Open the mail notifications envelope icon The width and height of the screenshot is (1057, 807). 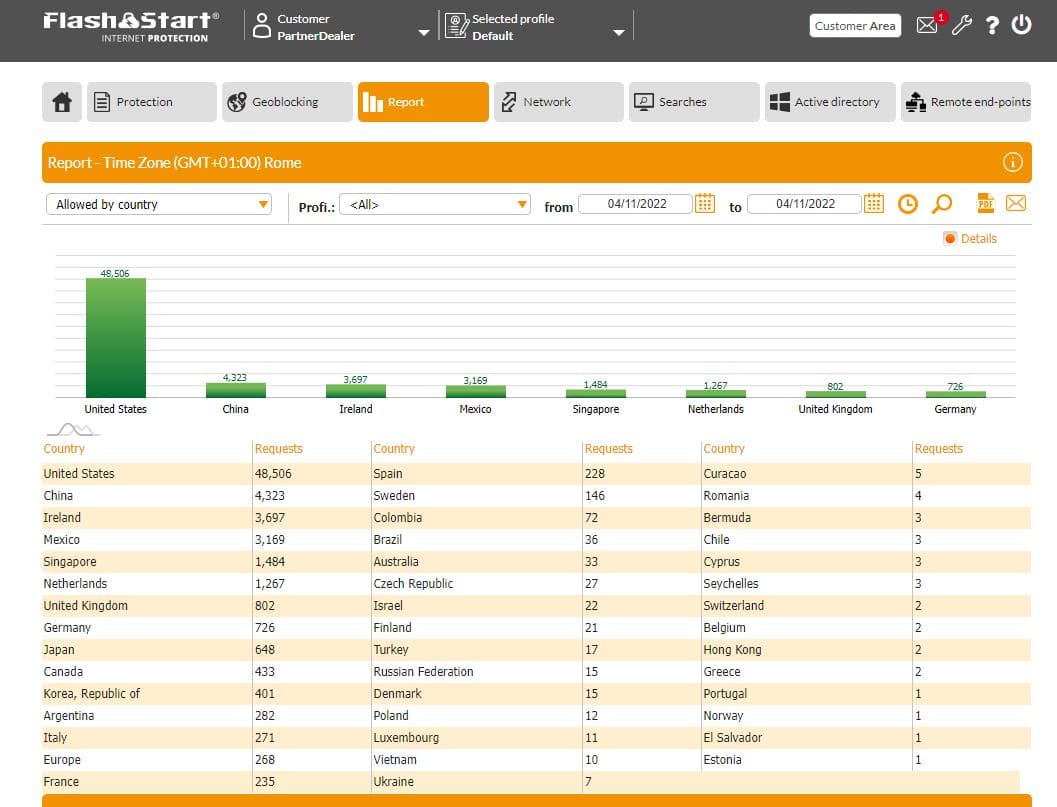927,26
